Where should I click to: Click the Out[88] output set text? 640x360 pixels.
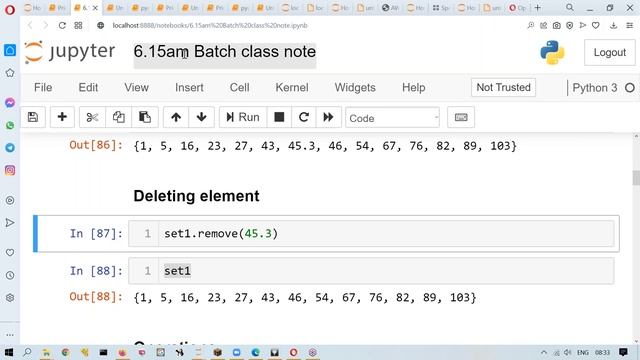click(305, 297)
